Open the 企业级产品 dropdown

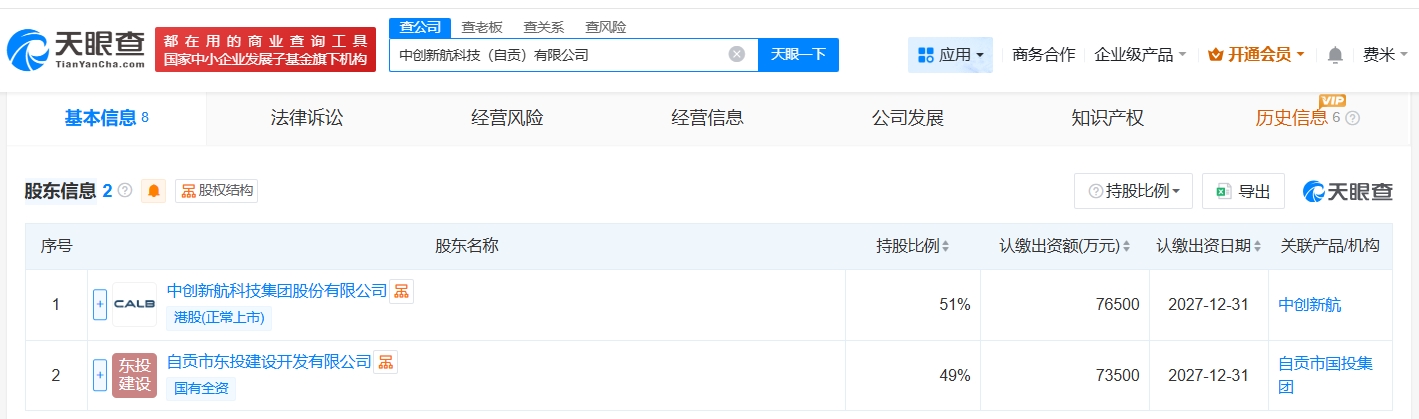(x=1140, y=55)
